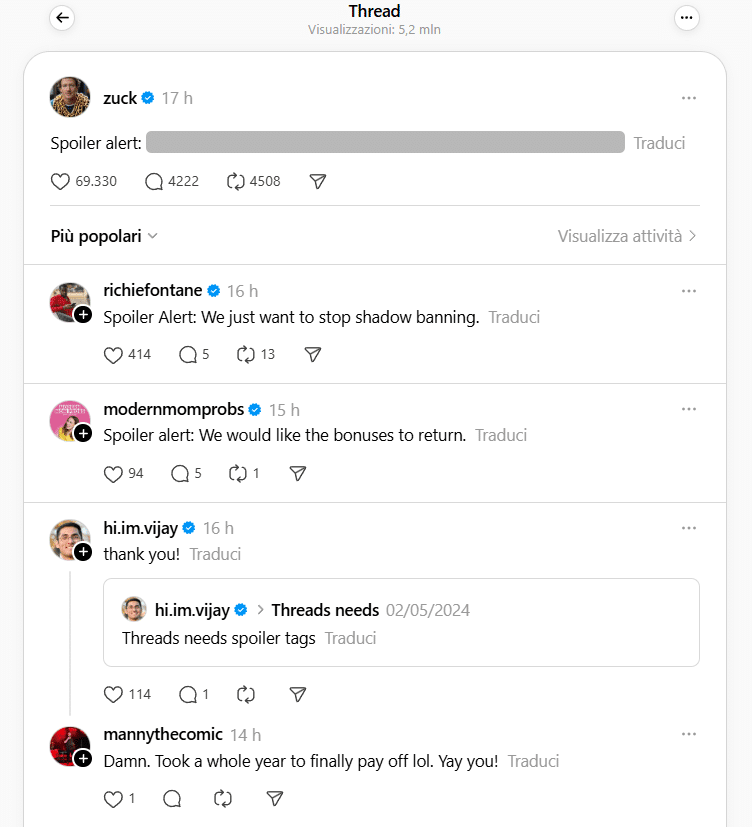Follow modernmomprobs via avatar plus badge
Viewport: 752px width, 827px height.
[83, 433]
